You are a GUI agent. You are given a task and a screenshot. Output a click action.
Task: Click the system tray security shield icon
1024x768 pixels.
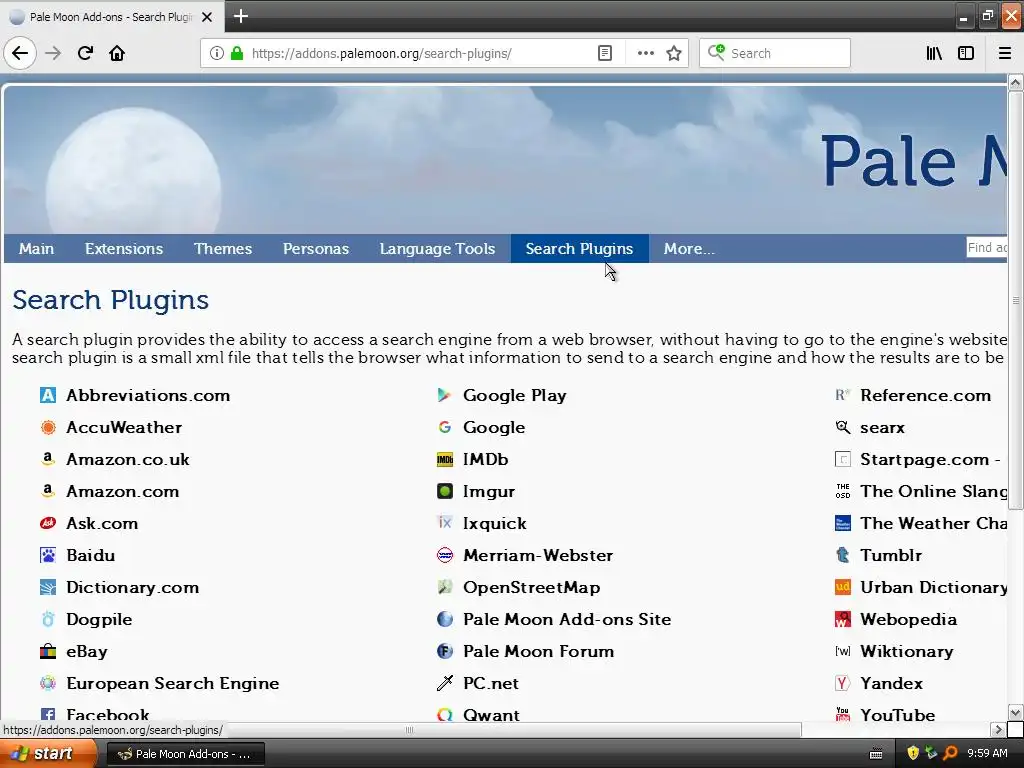click(913, 753)
